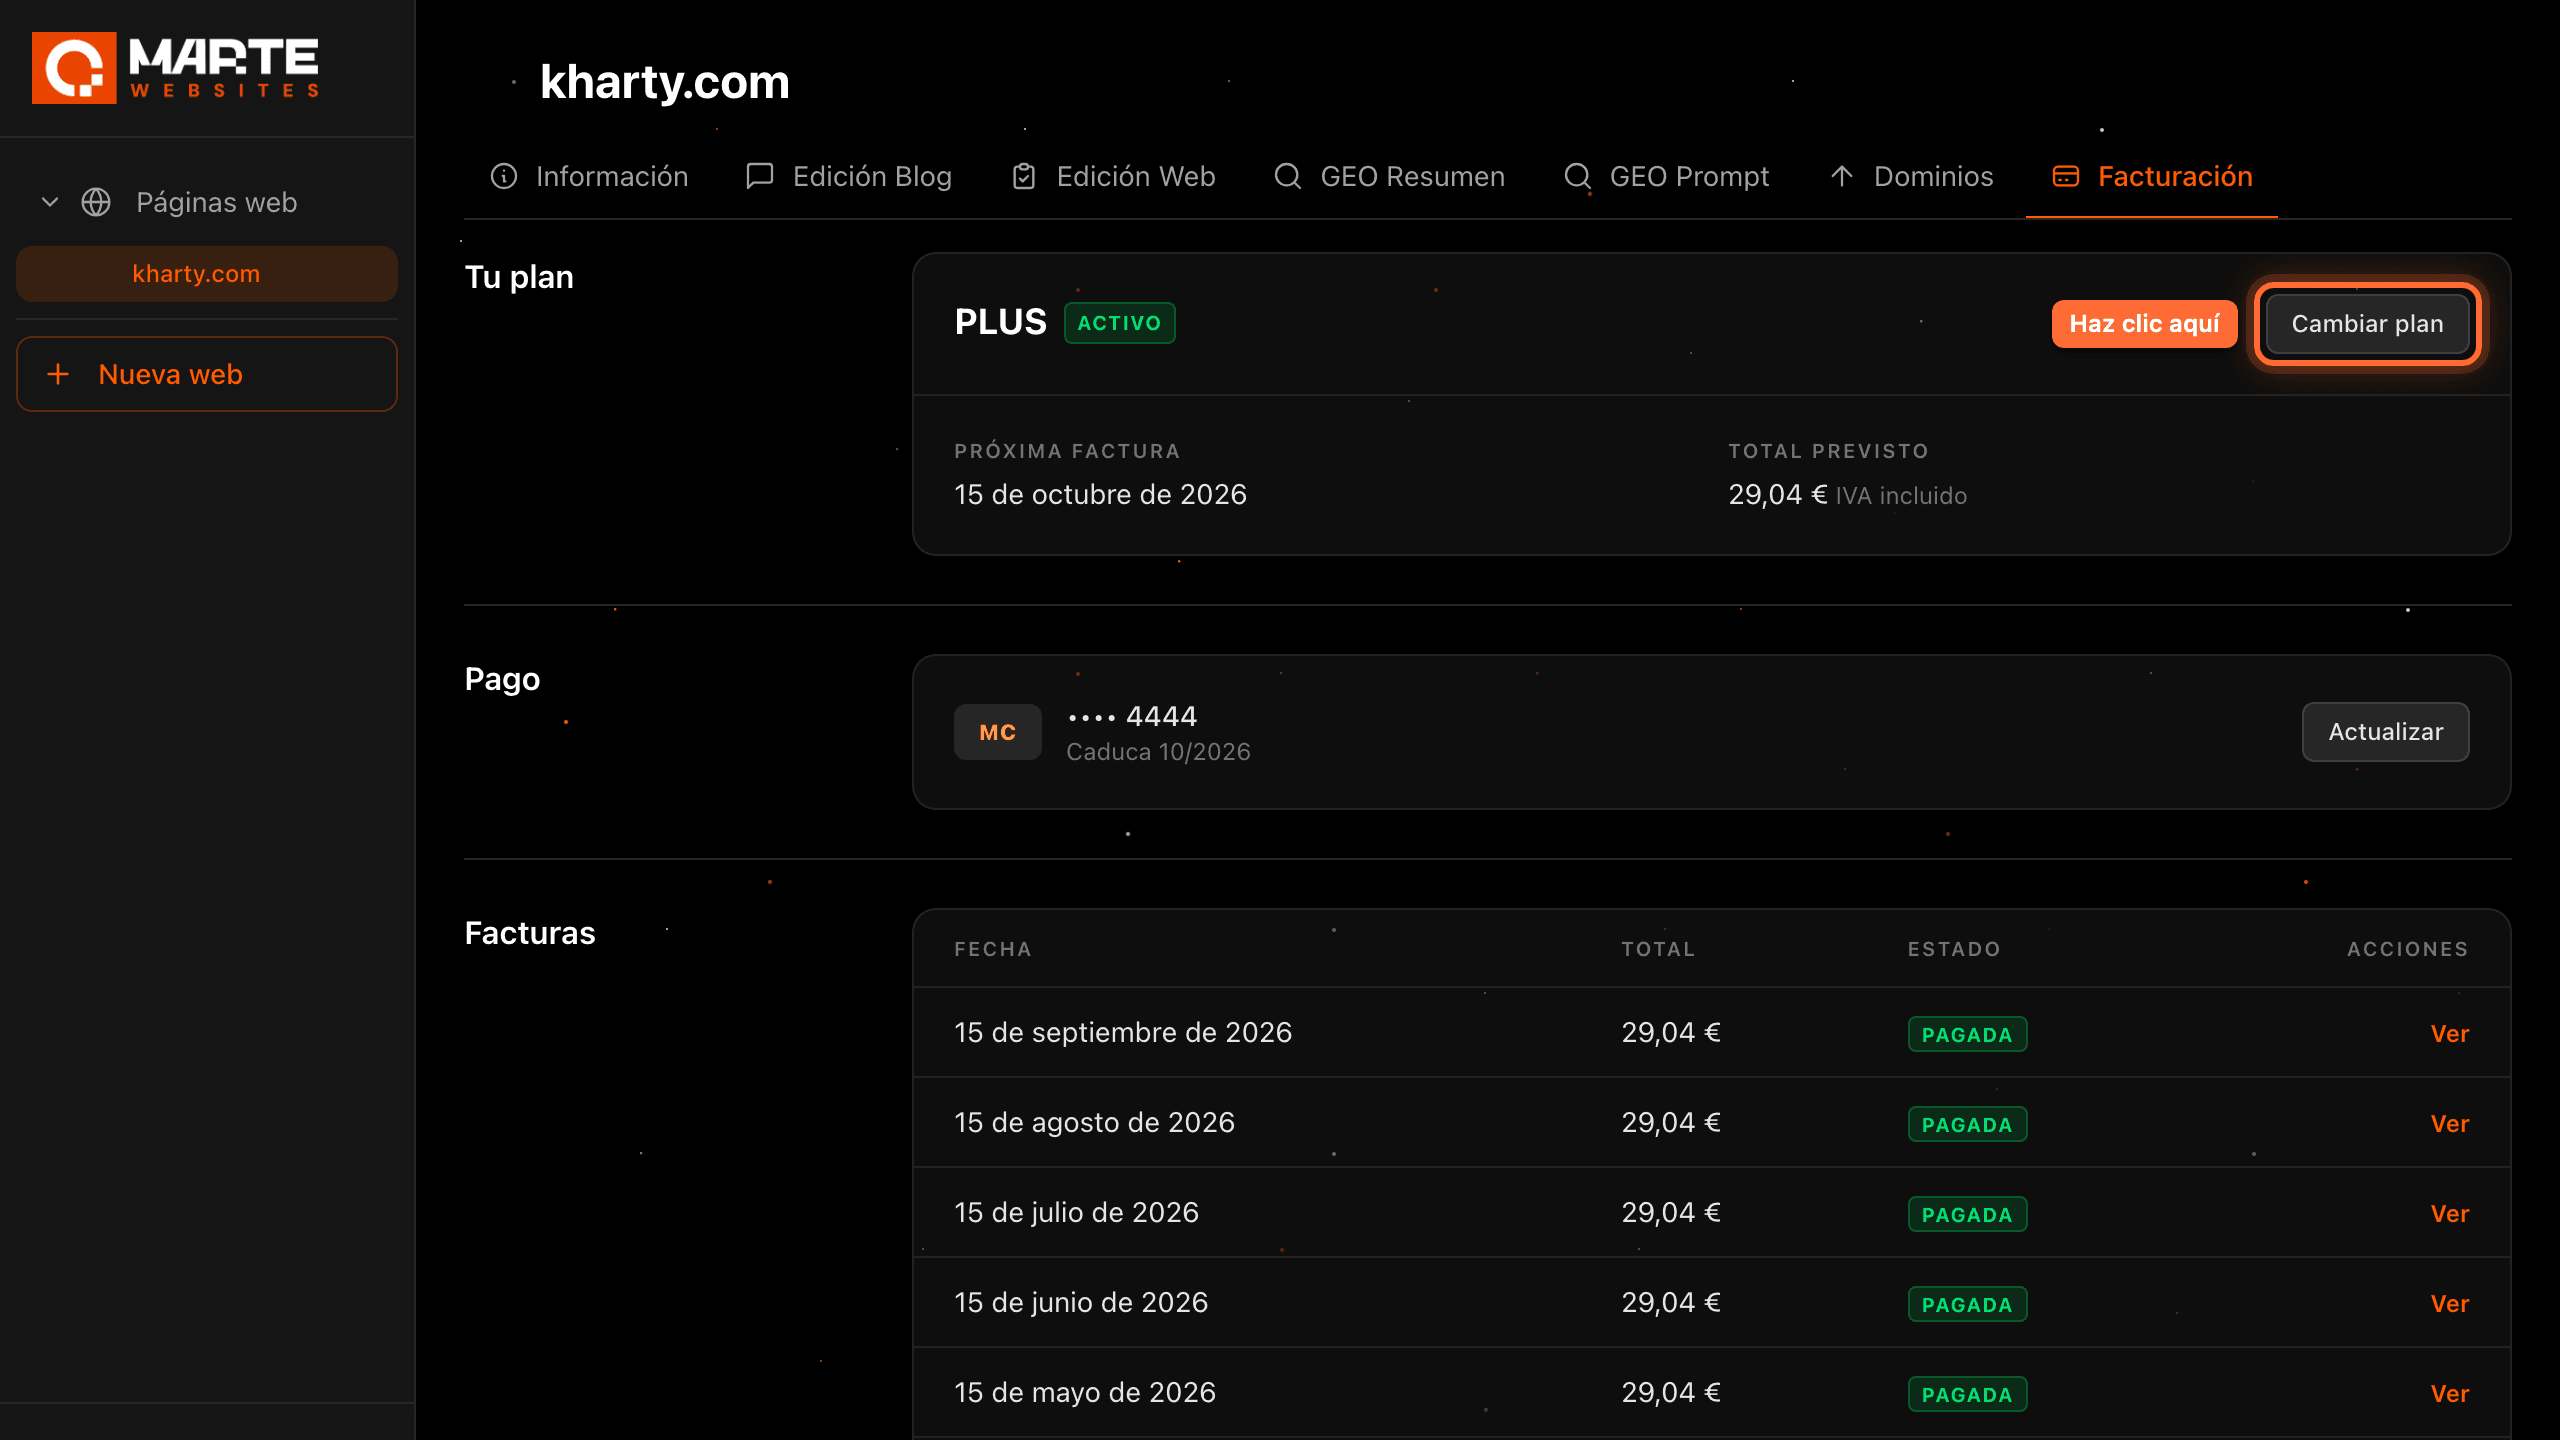Click the card number '•••• 4444'

[x=1132, y=716]
